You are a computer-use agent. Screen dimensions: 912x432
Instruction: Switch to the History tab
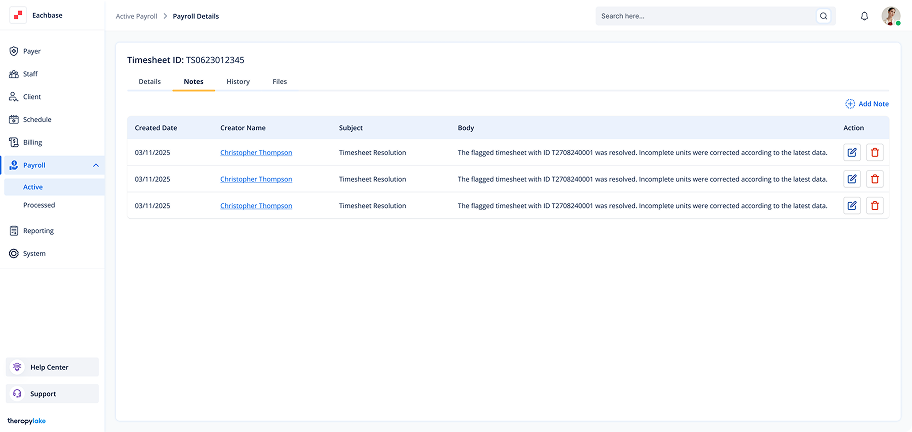pyautogui.click(x=238, y=81)
